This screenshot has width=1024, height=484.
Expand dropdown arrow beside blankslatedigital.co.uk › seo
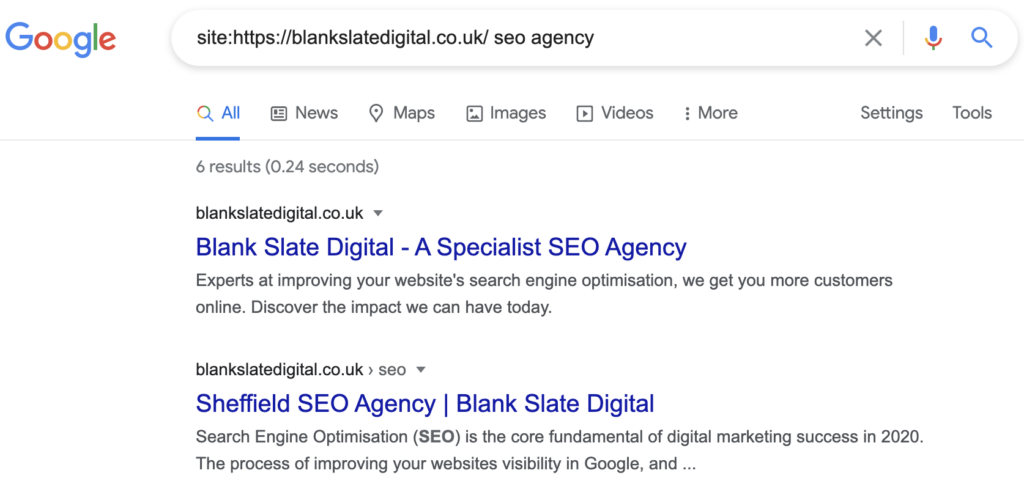tap(421, 370)
